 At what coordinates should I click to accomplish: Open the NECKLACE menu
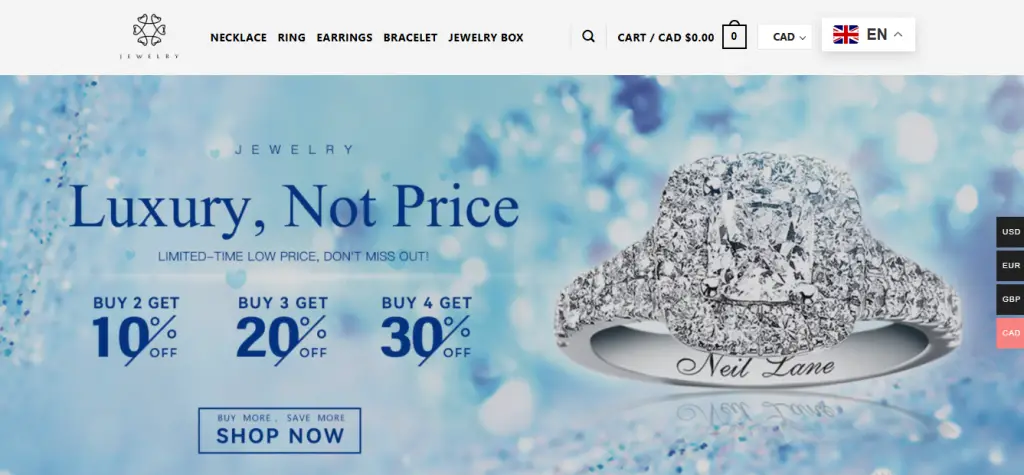238,38
